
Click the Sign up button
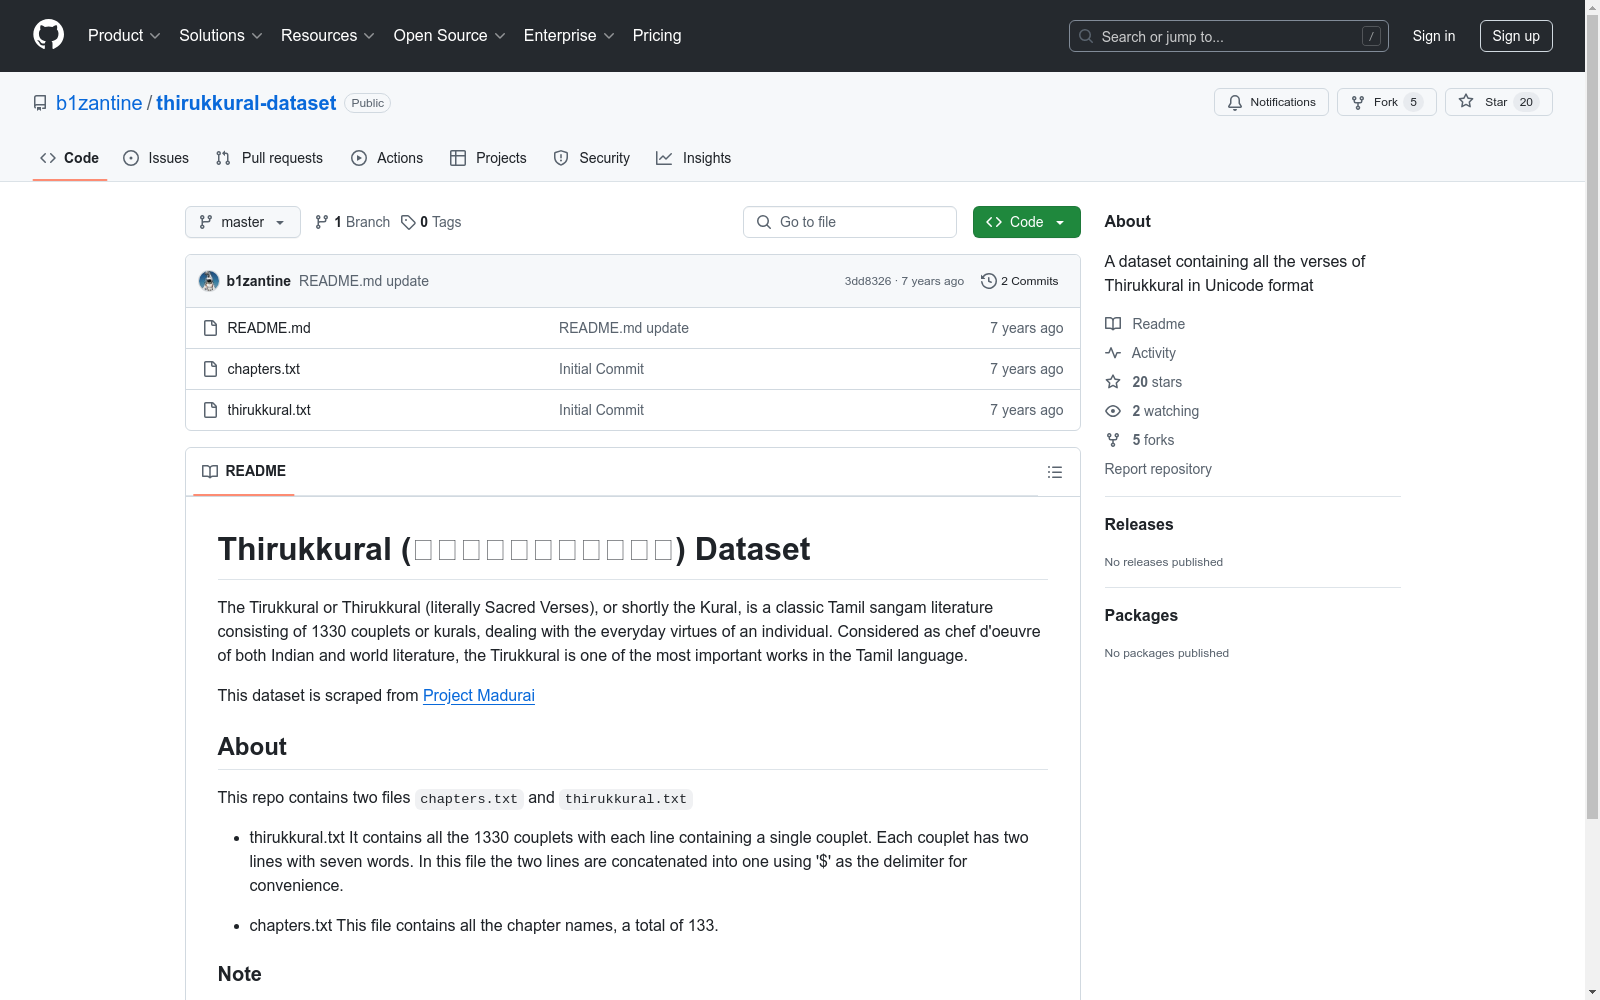[1516, 36]
